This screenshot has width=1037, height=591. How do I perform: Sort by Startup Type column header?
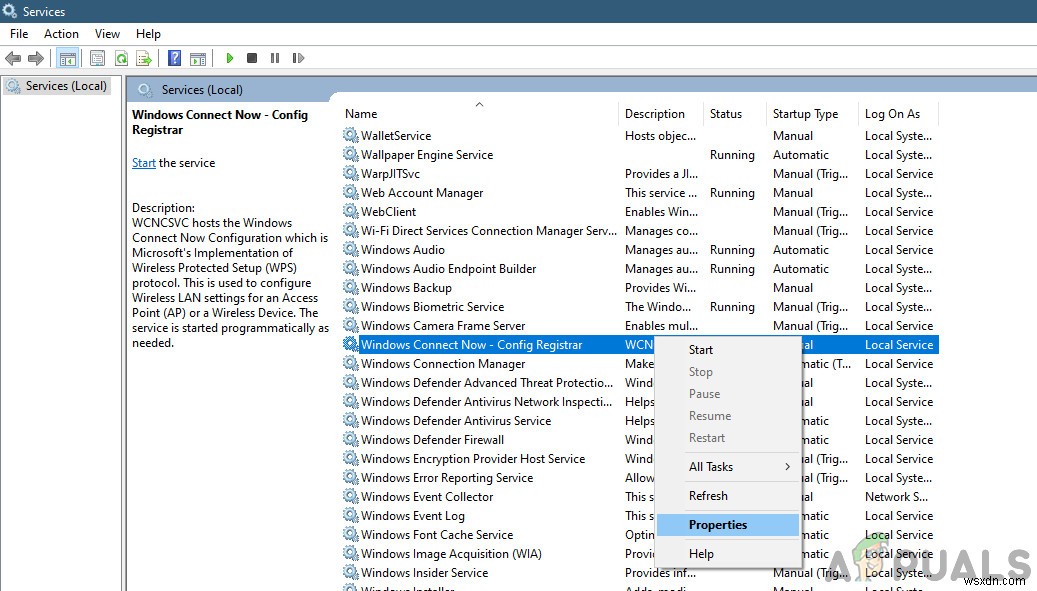pyautogui.click(x=805, y=114)
